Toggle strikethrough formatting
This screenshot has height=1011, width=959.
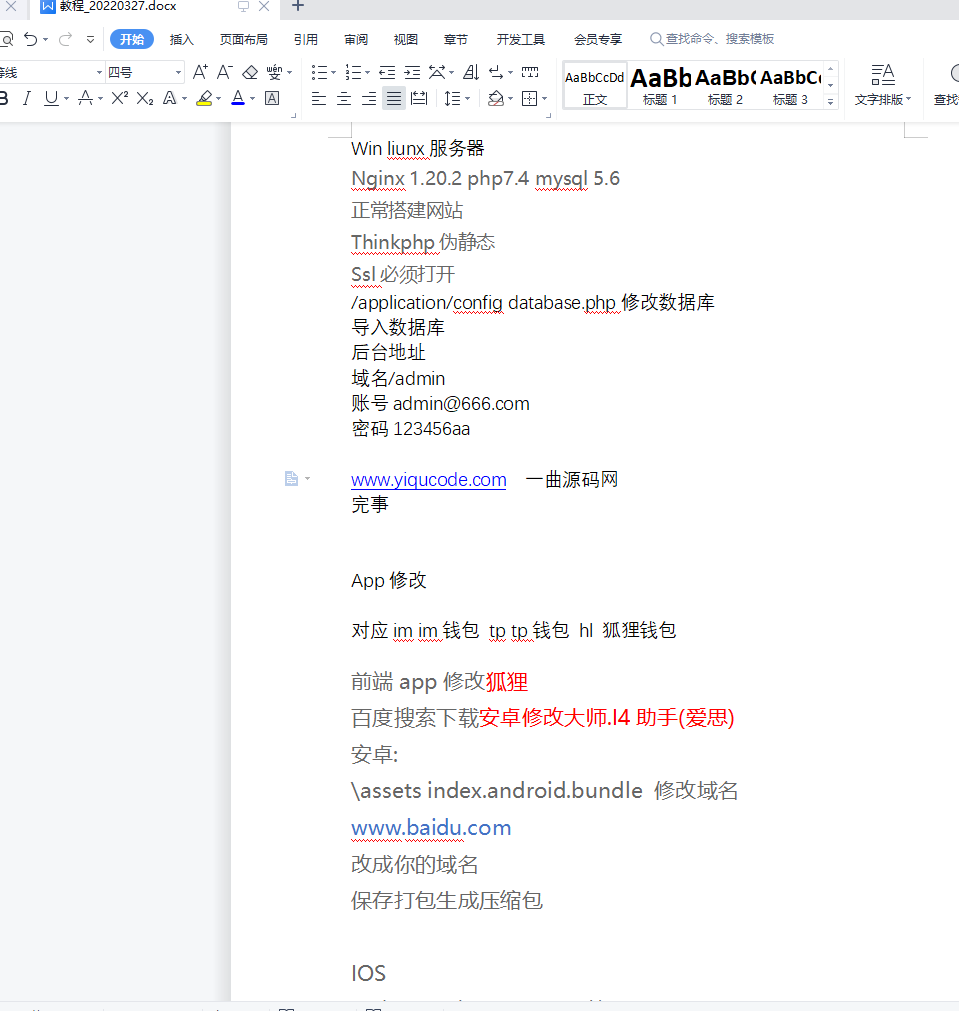(85, 99)
